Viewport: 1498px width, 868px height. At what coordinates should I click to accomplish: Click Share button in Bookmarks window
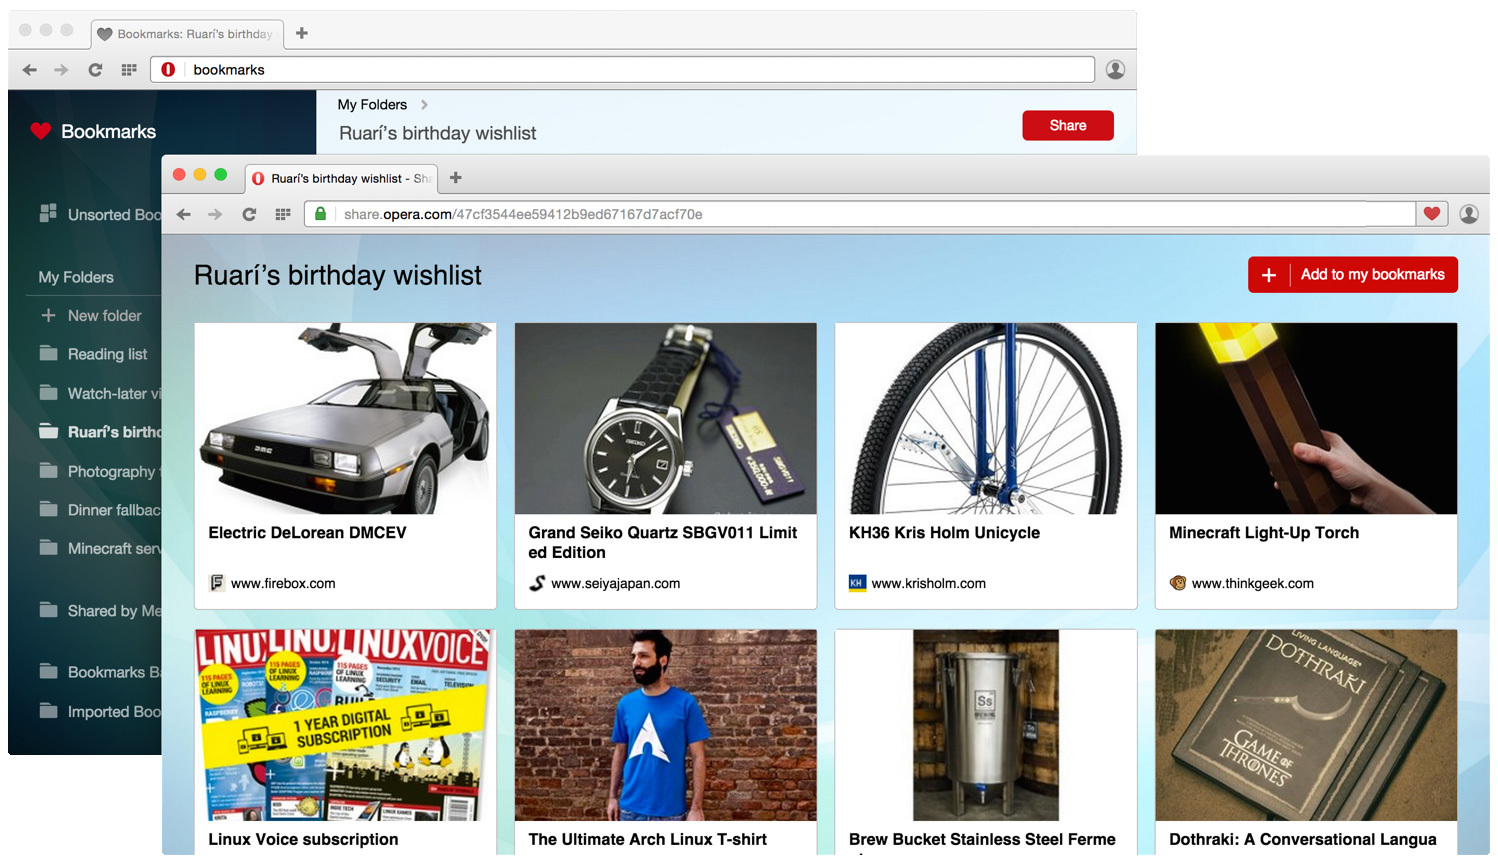[1067, 125]
